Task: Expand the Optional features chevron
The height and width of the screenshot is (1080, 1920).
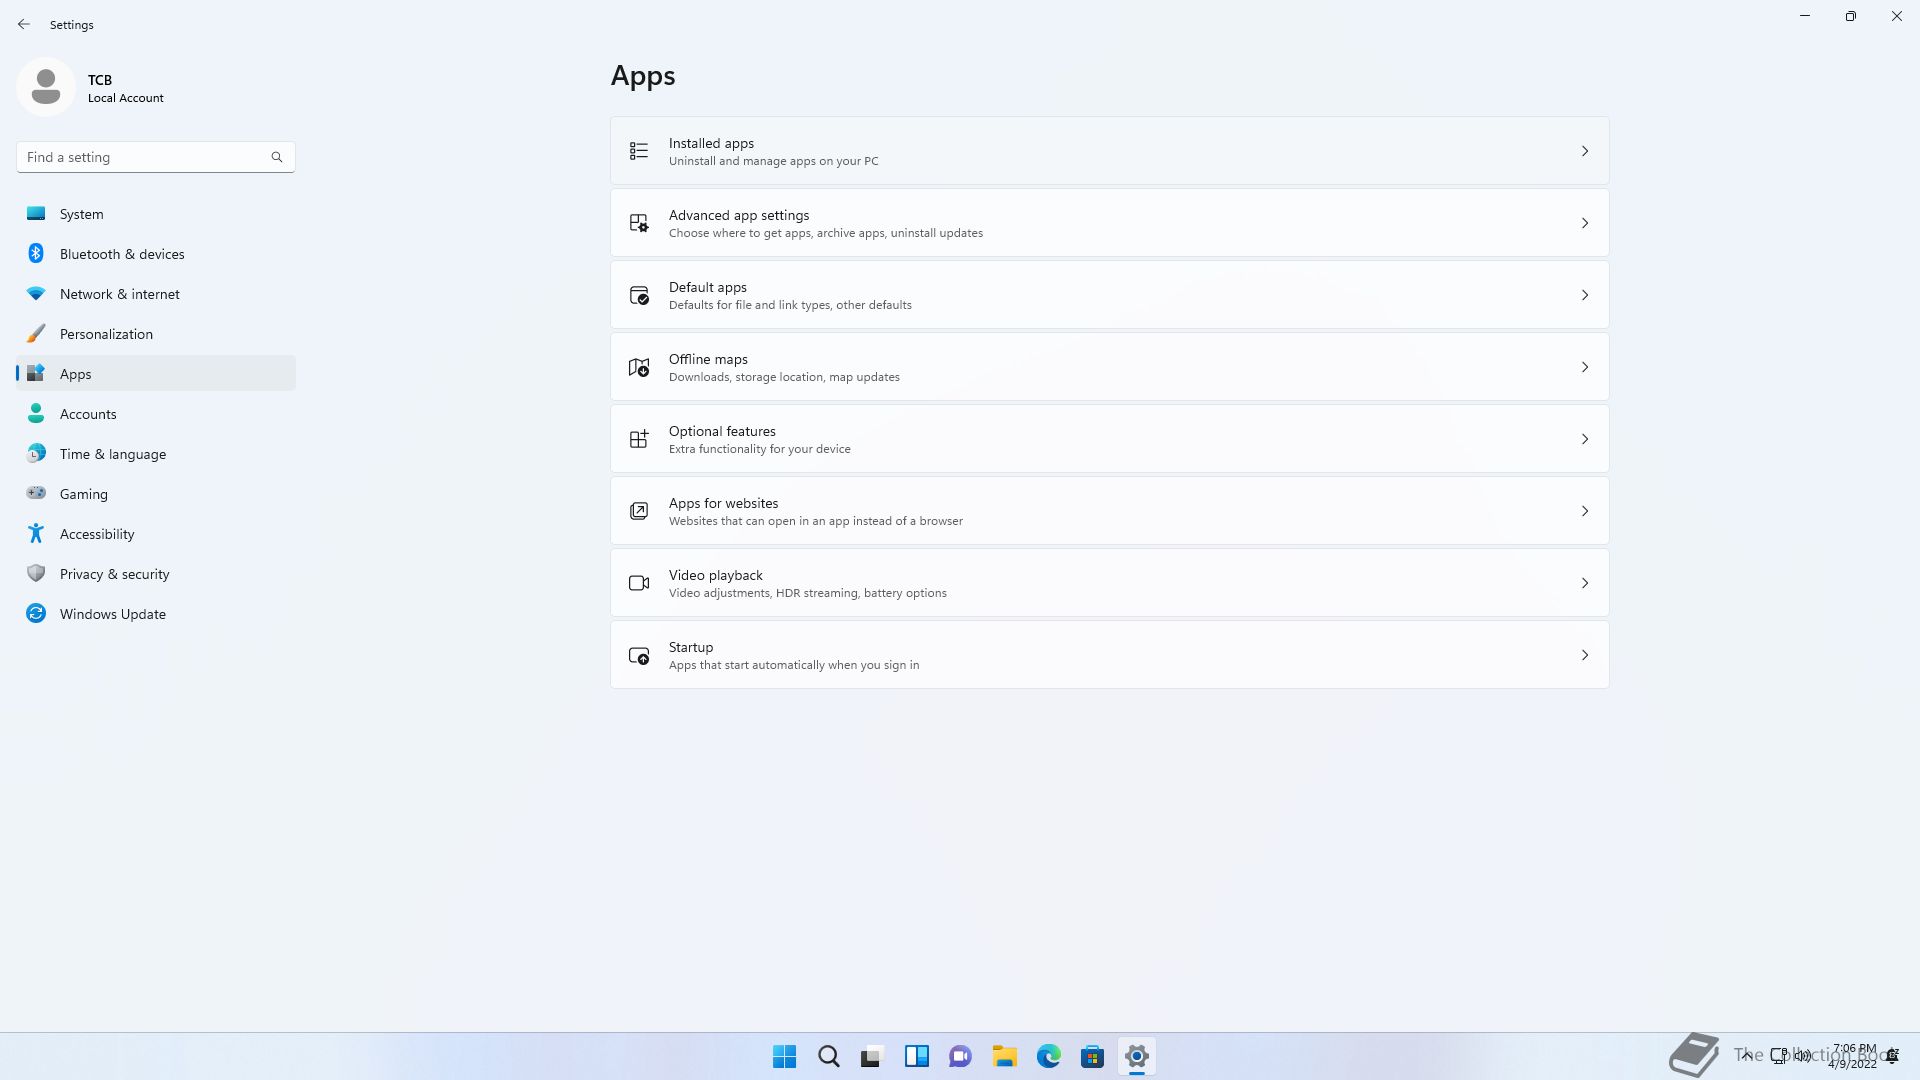Action: (x=1584, y=439)
